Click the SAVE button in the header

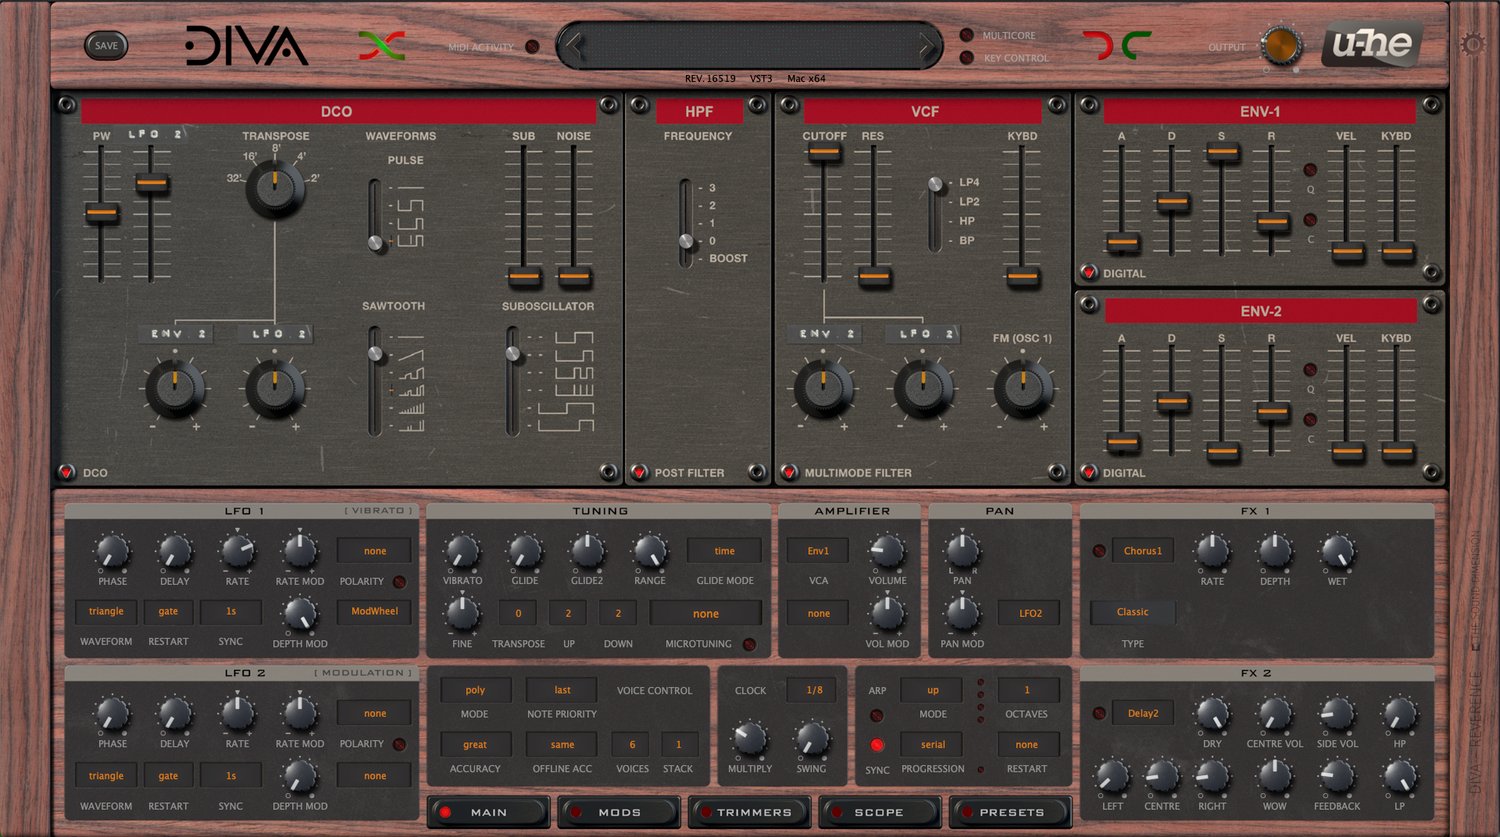click(x=106, y=45)
